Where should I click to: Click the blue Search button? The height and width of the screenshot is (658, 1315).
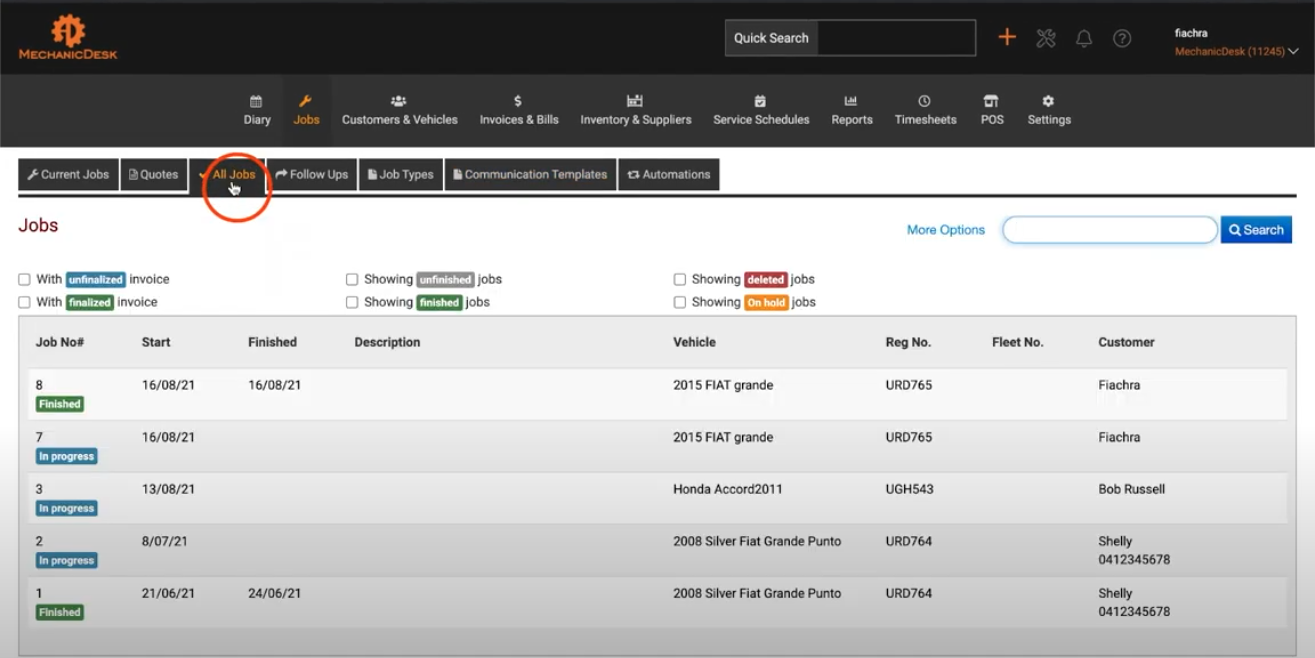pyautogui.click(x=1256, y=230)
